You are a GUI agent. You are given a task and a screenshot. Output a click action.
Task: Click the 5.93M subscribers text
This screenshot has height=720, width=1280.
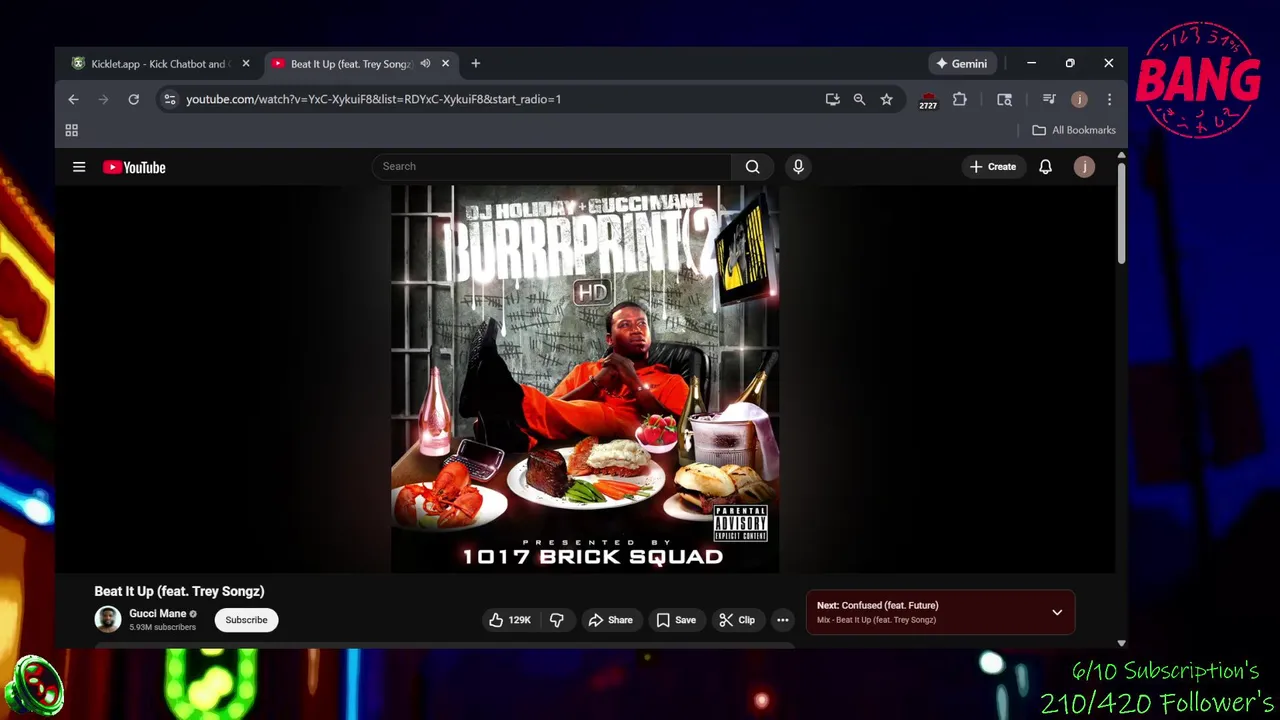(x=162, y=628)
